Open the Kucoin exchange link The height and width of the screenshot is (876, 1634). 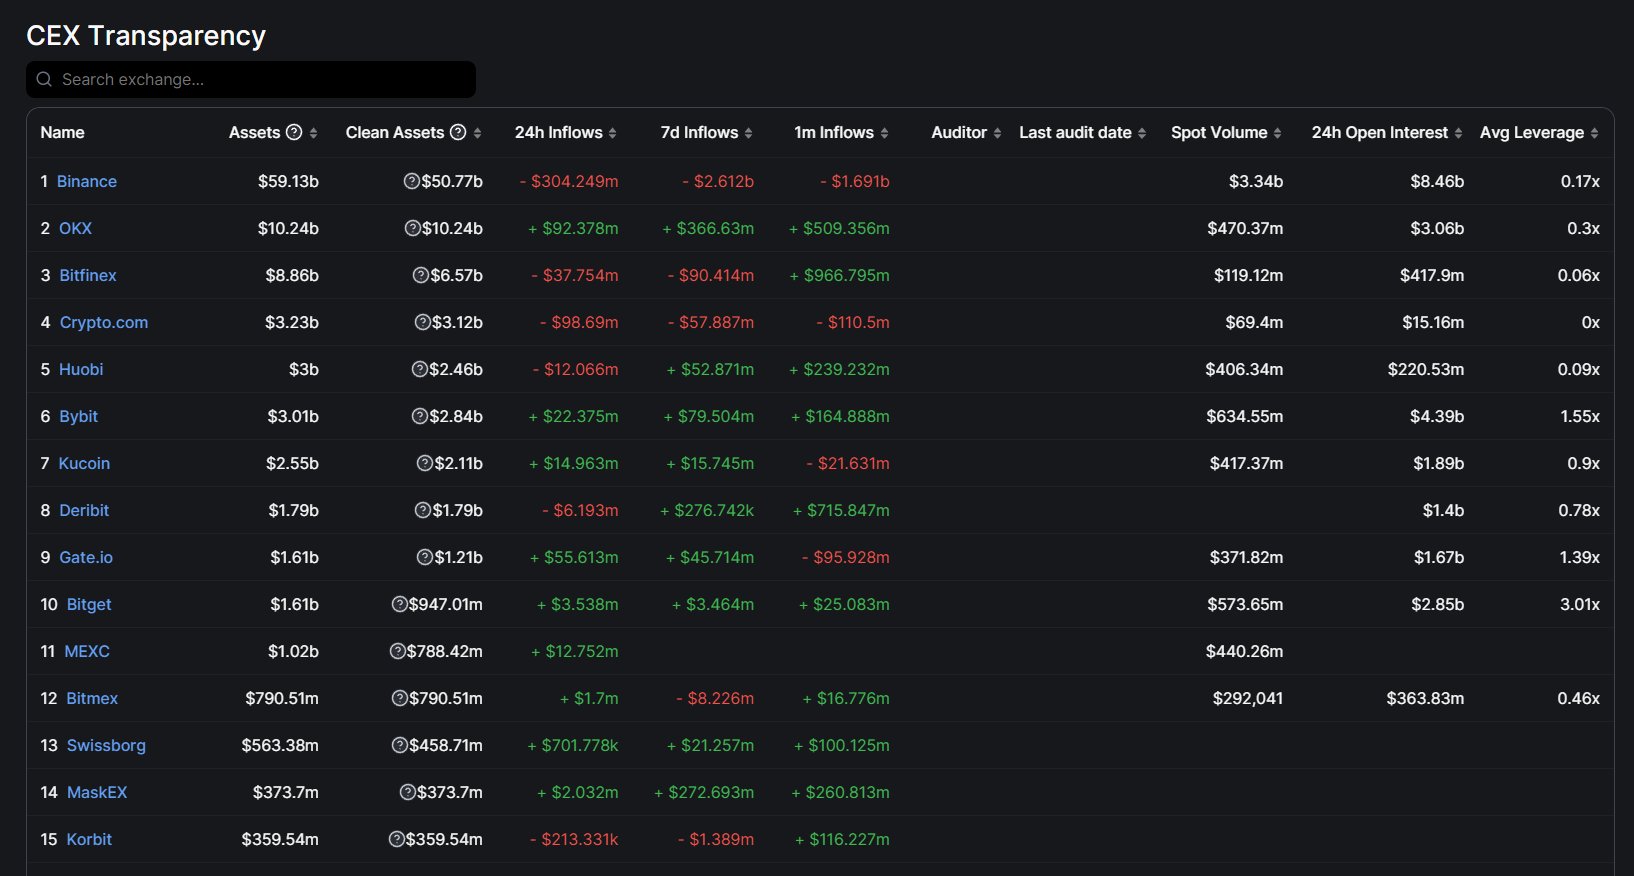point(84,463)
